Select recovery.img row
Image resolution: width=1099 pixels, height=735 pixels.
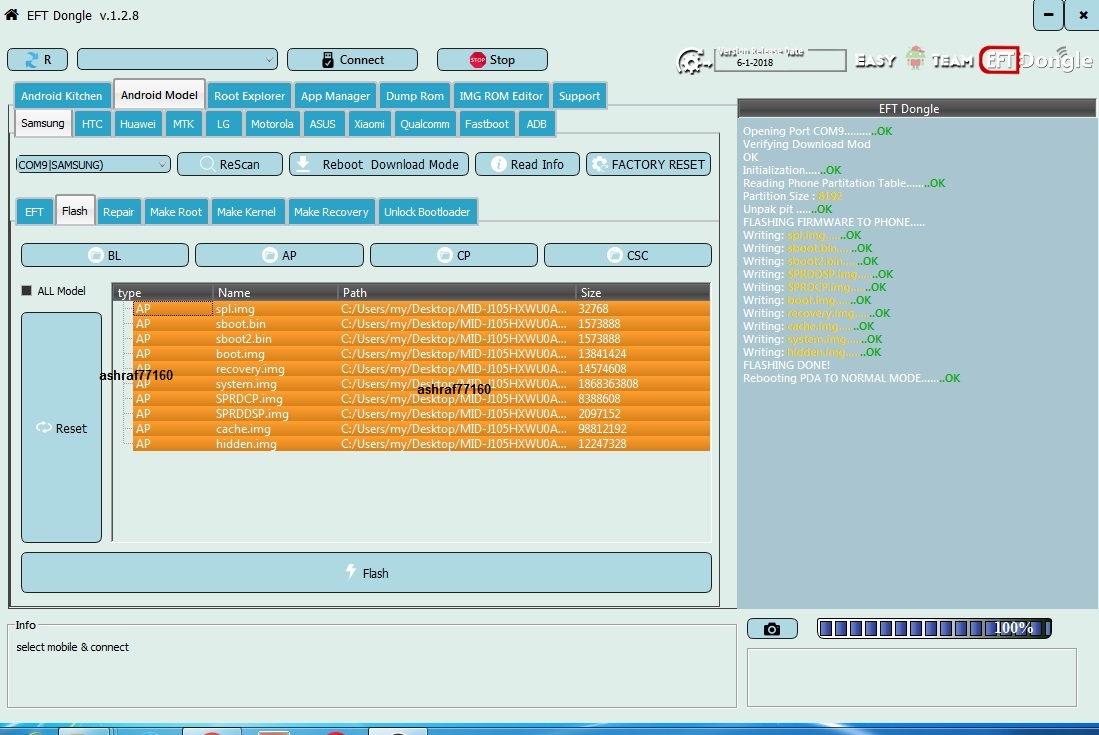[x=421, y=369]
